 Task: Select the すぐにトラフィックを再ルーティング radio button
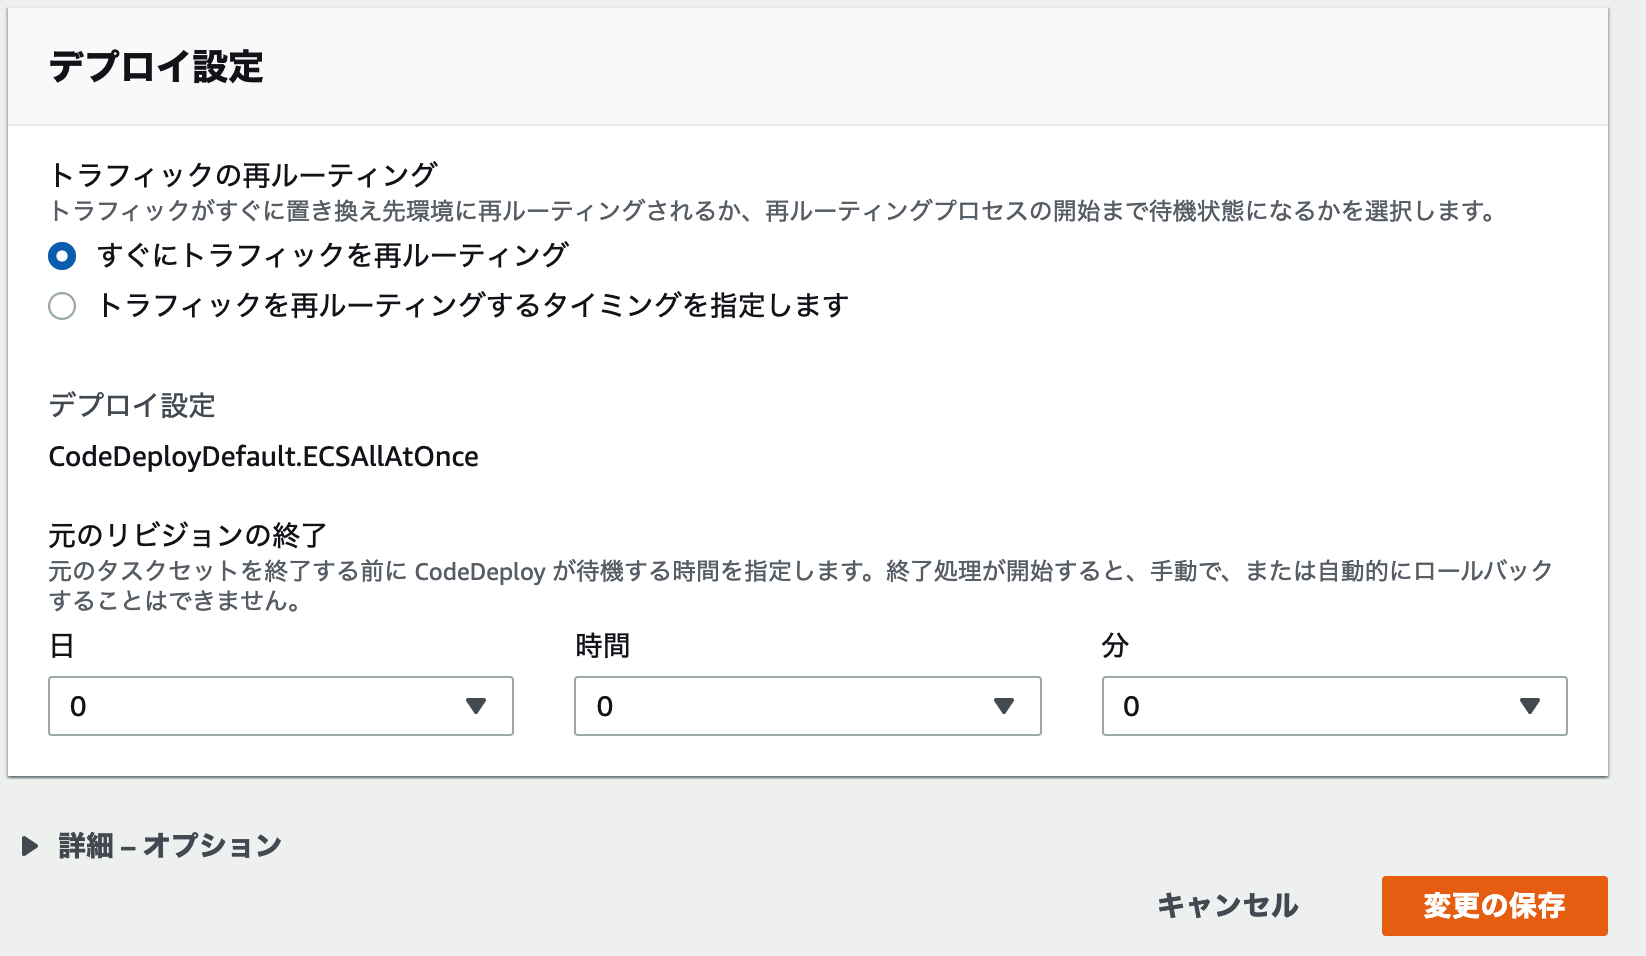click(62, 256)
